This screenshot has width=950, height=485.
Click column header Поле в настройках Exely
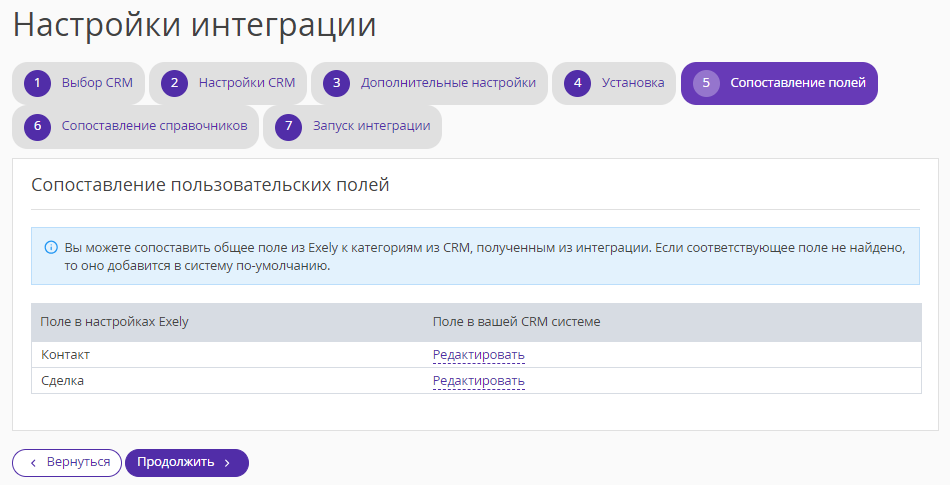pyautogui.click(x=115, y=322)
